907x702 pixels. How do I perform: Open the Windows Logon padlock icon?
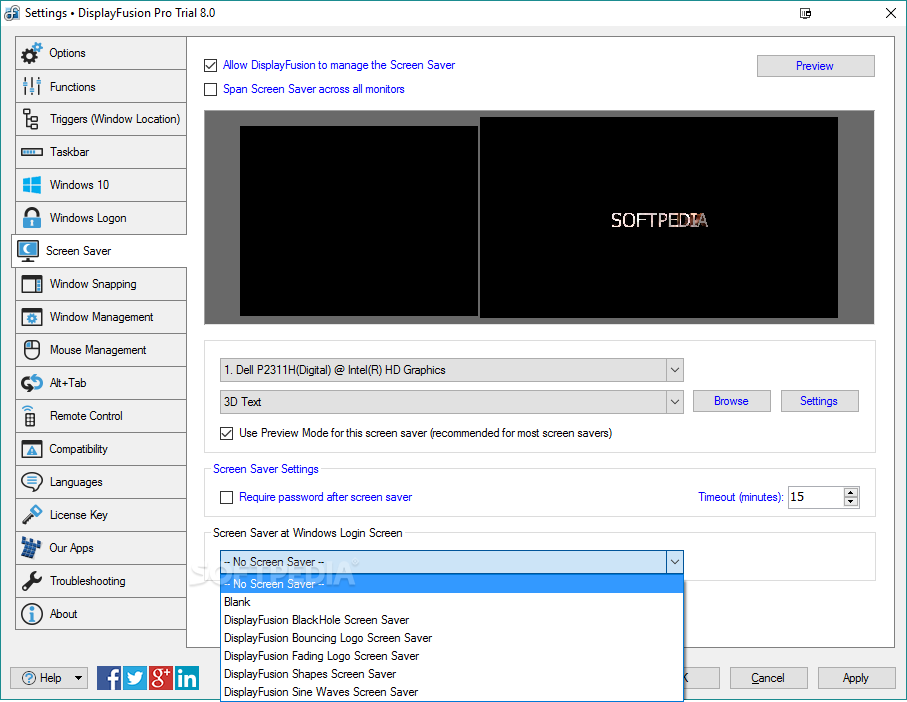32,218
